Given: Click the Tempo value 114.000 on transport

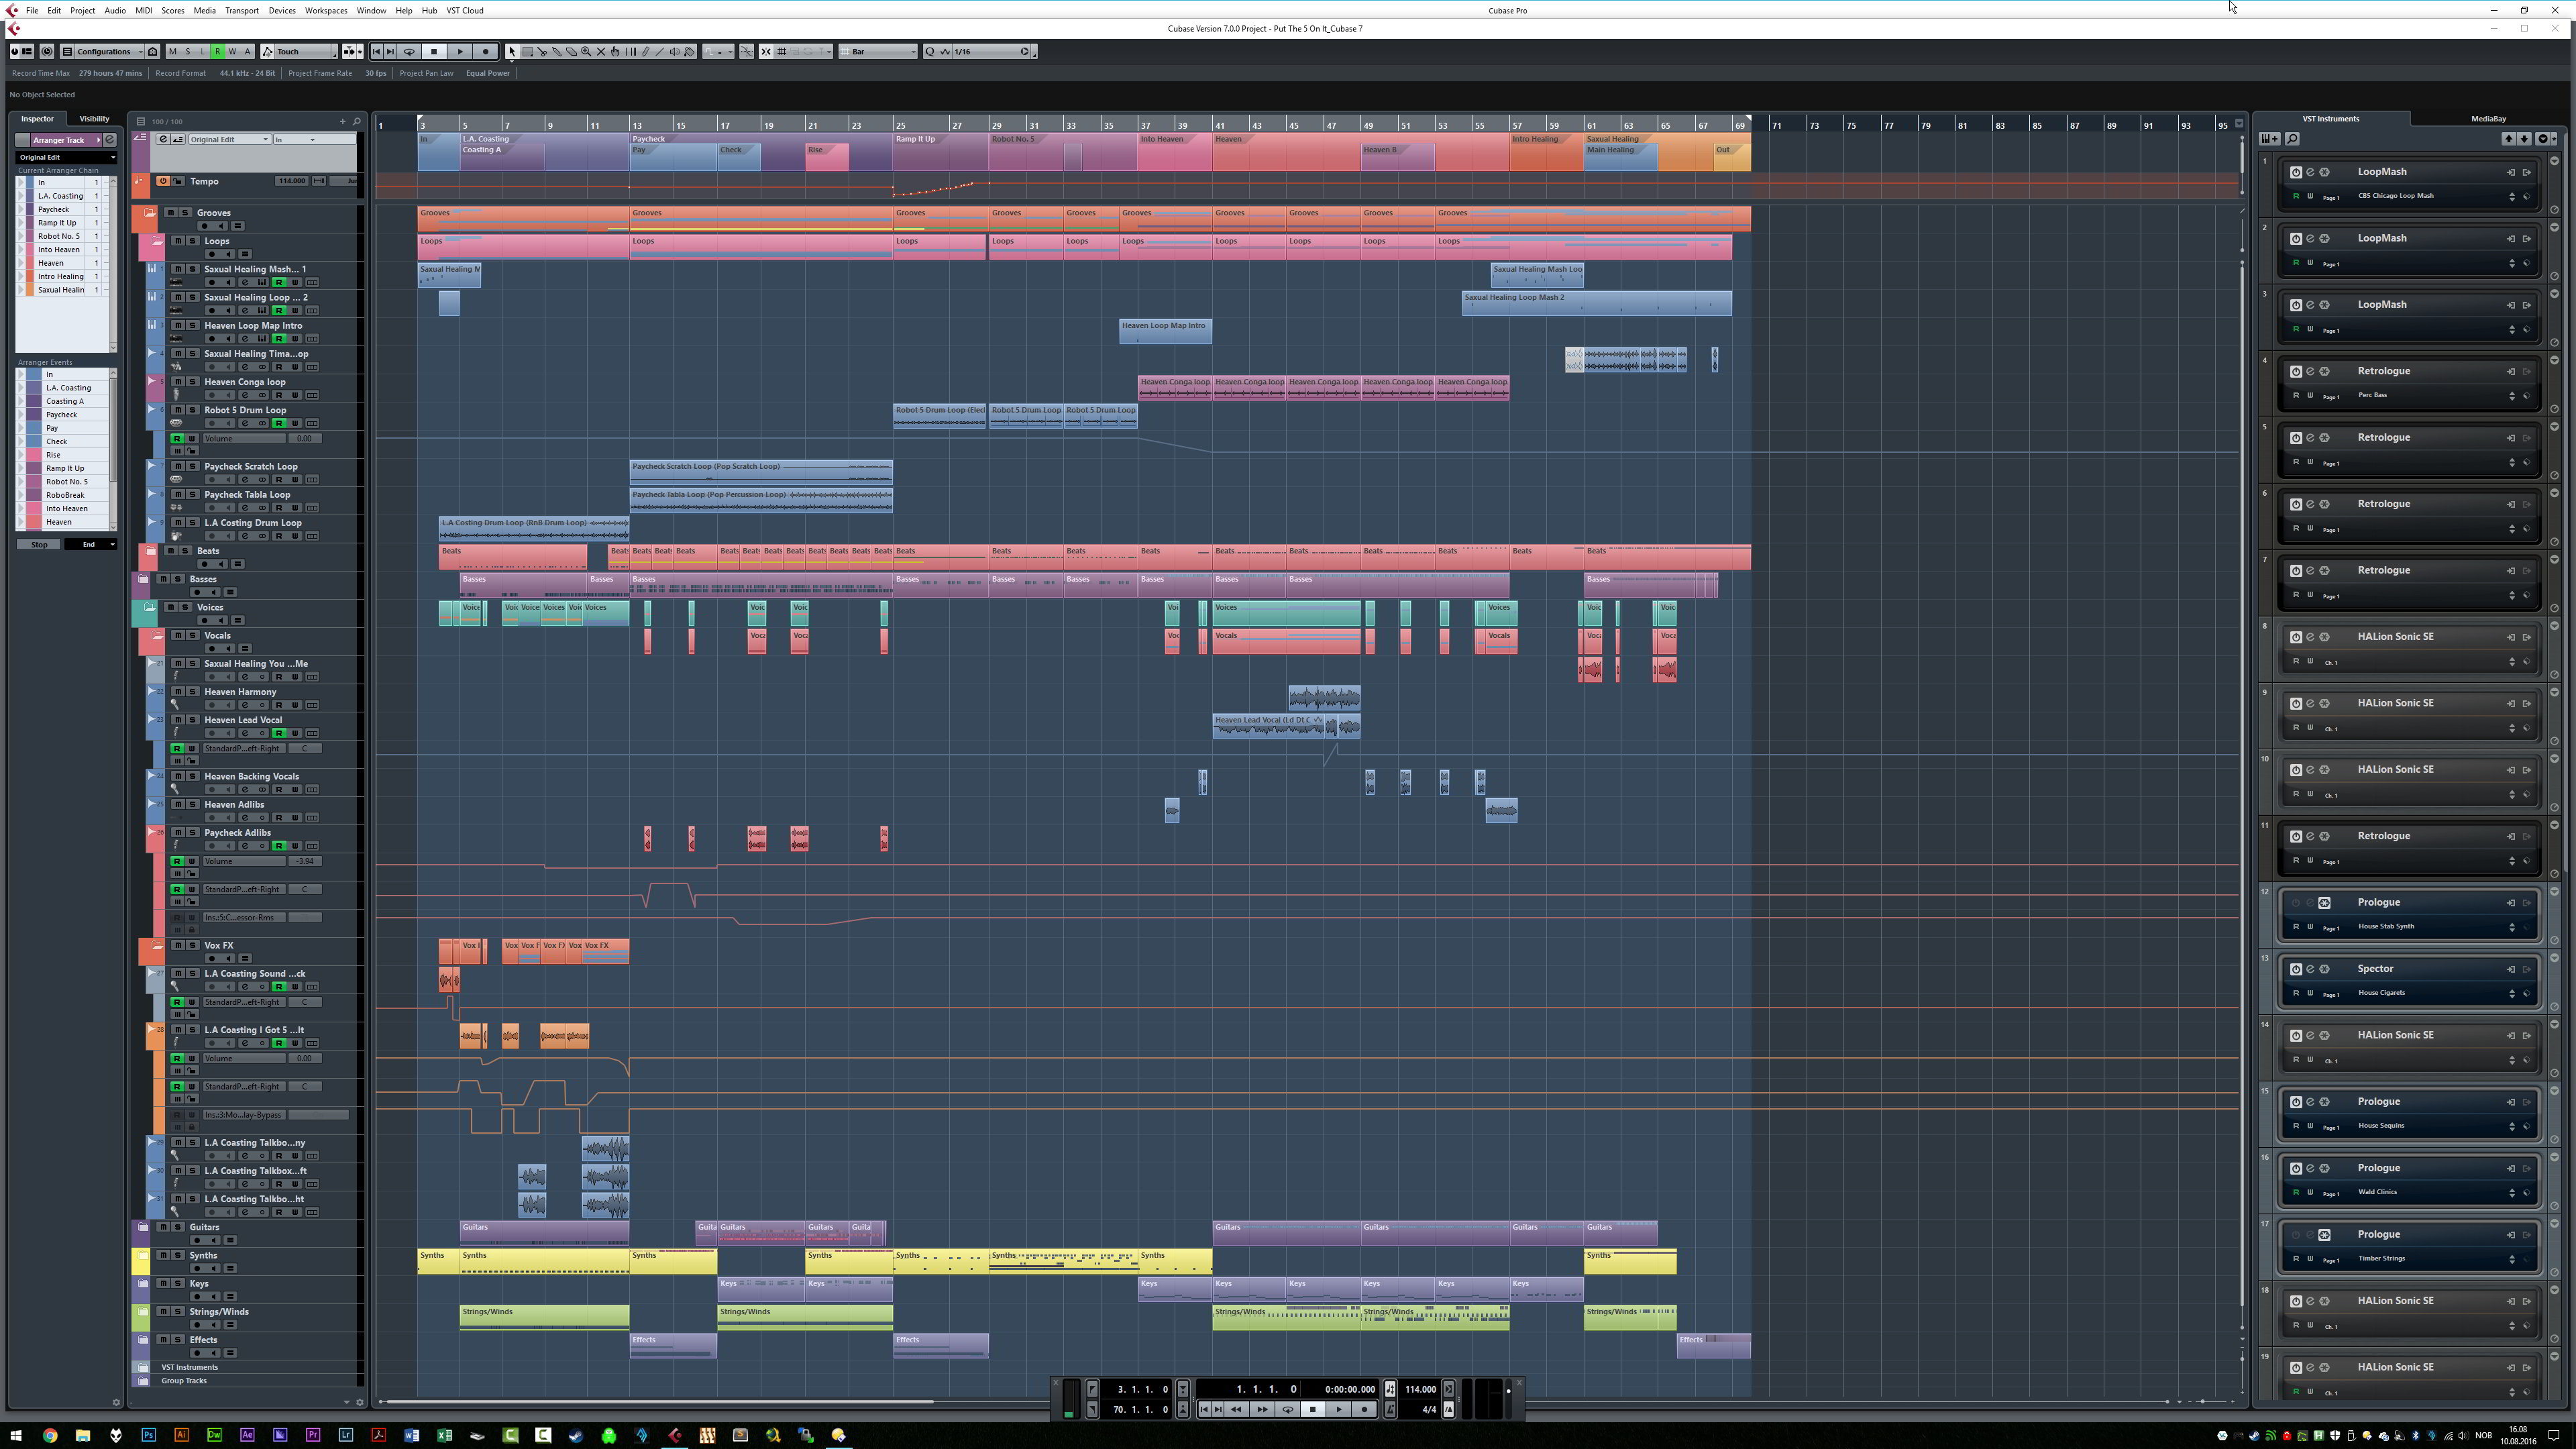Looking at the screenshot, I should point(1420,1389).
